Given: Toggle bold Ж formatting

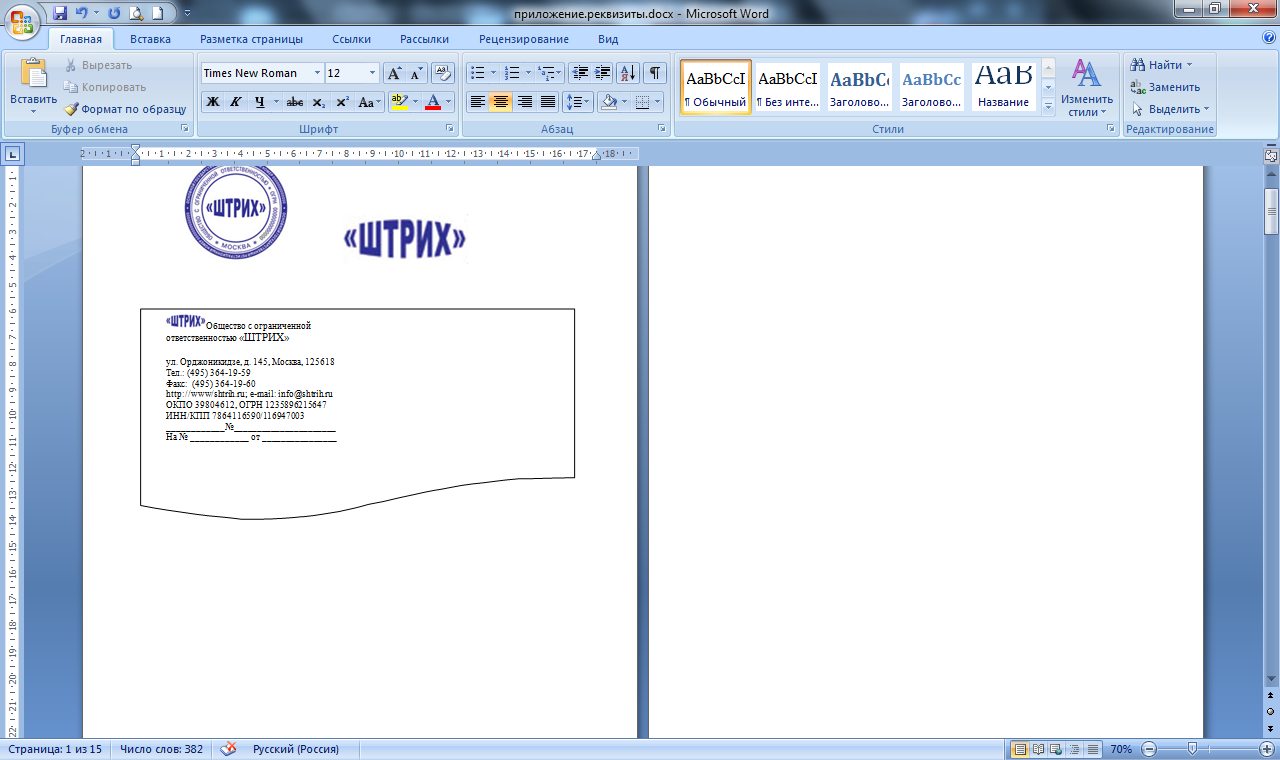Looking at the screenshot, I should pyautogui.click(x=212, y=102).
